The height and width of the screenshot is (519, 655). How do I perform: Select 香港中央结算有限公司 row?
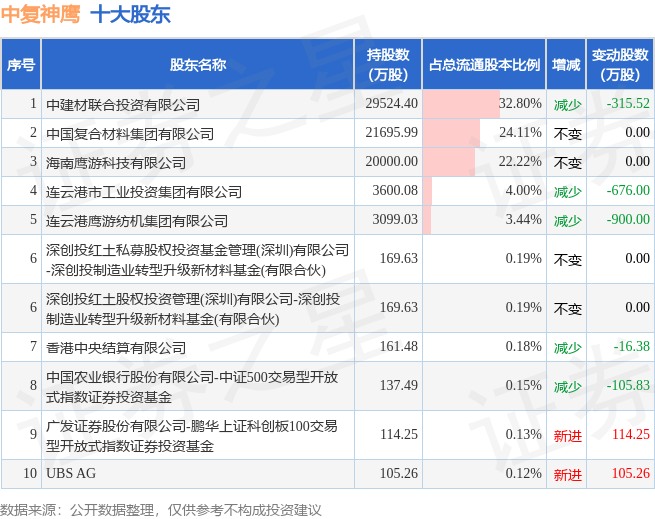pyautogui.click(x=327, y=347)
